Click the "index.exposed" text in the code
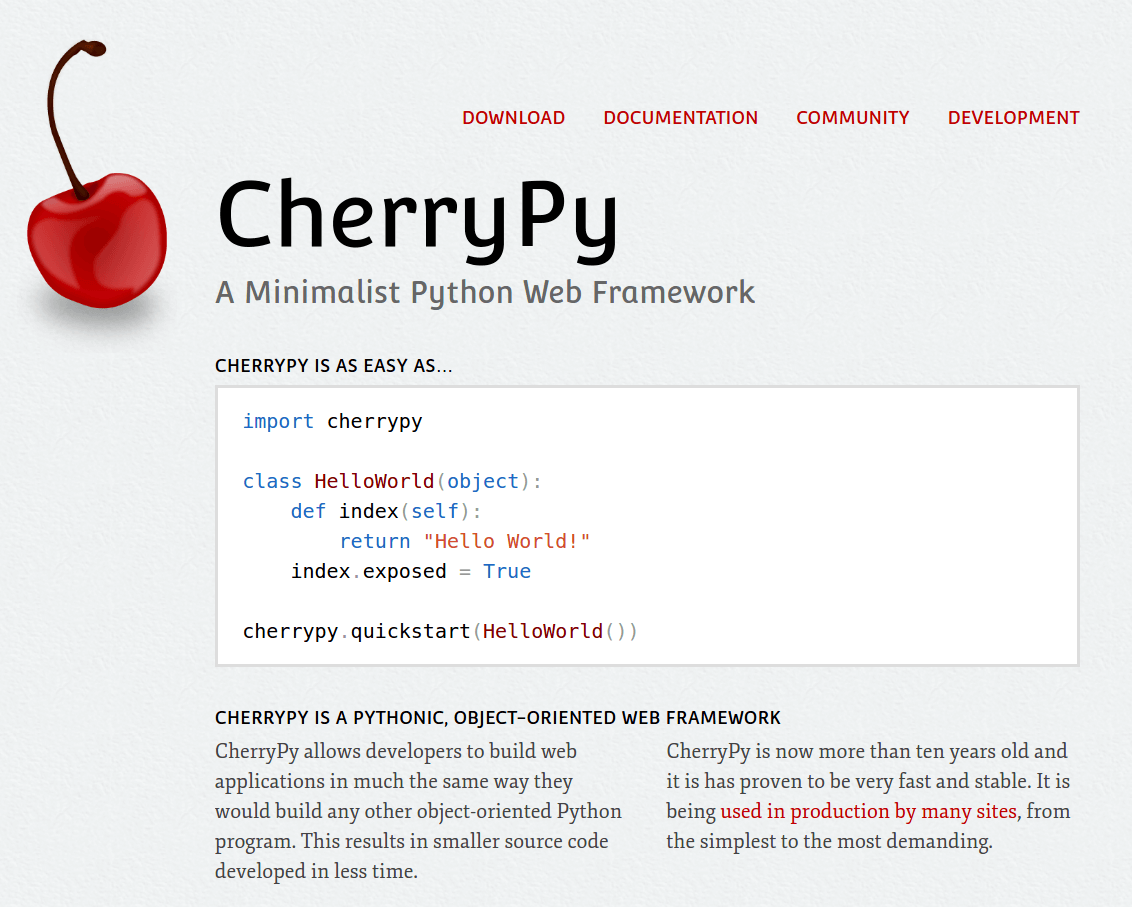 point(368,571)
